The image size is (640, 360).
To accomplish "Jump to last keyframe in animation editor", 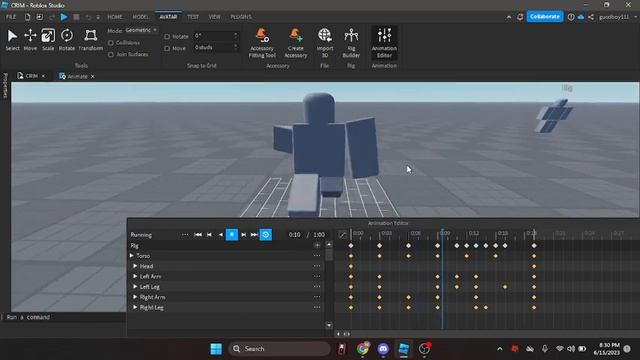I will (254, 235).
